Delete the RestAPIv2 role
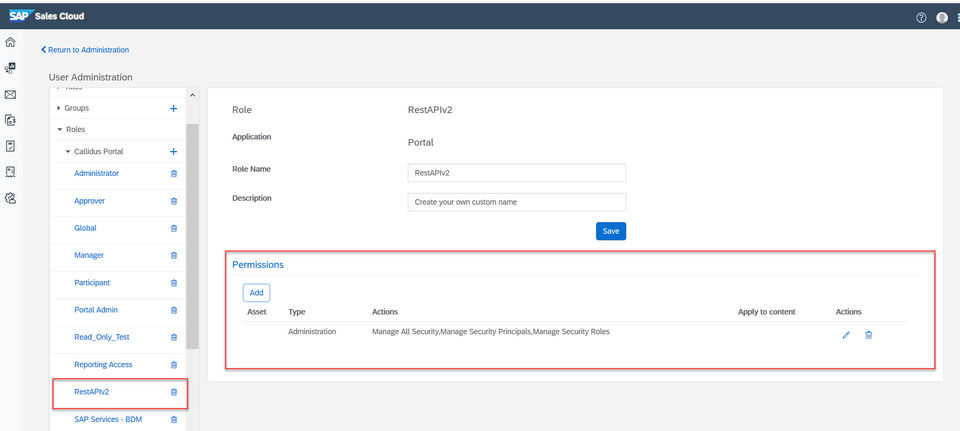Viewport: 960px width, 431px height. (x=174, y=392)
